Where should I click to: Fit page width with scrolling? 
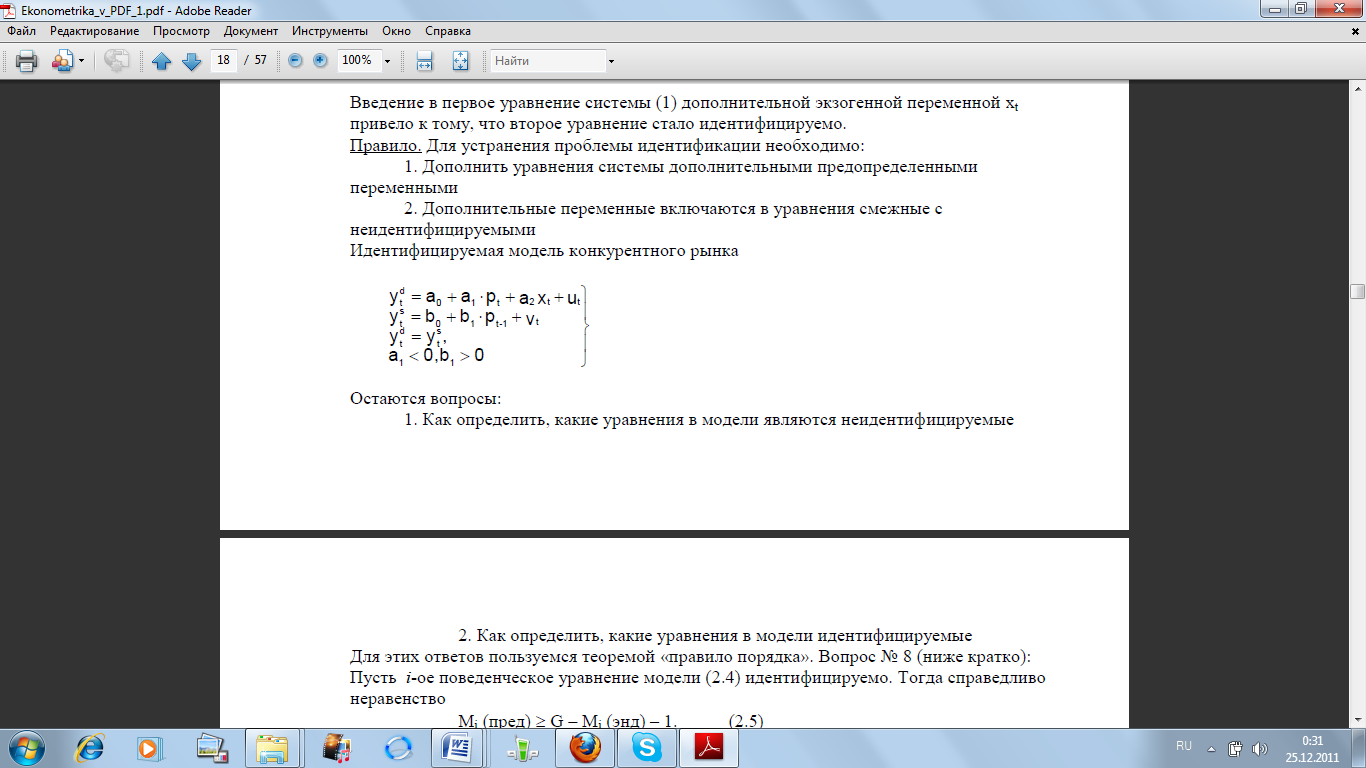(x=424, y=61)
